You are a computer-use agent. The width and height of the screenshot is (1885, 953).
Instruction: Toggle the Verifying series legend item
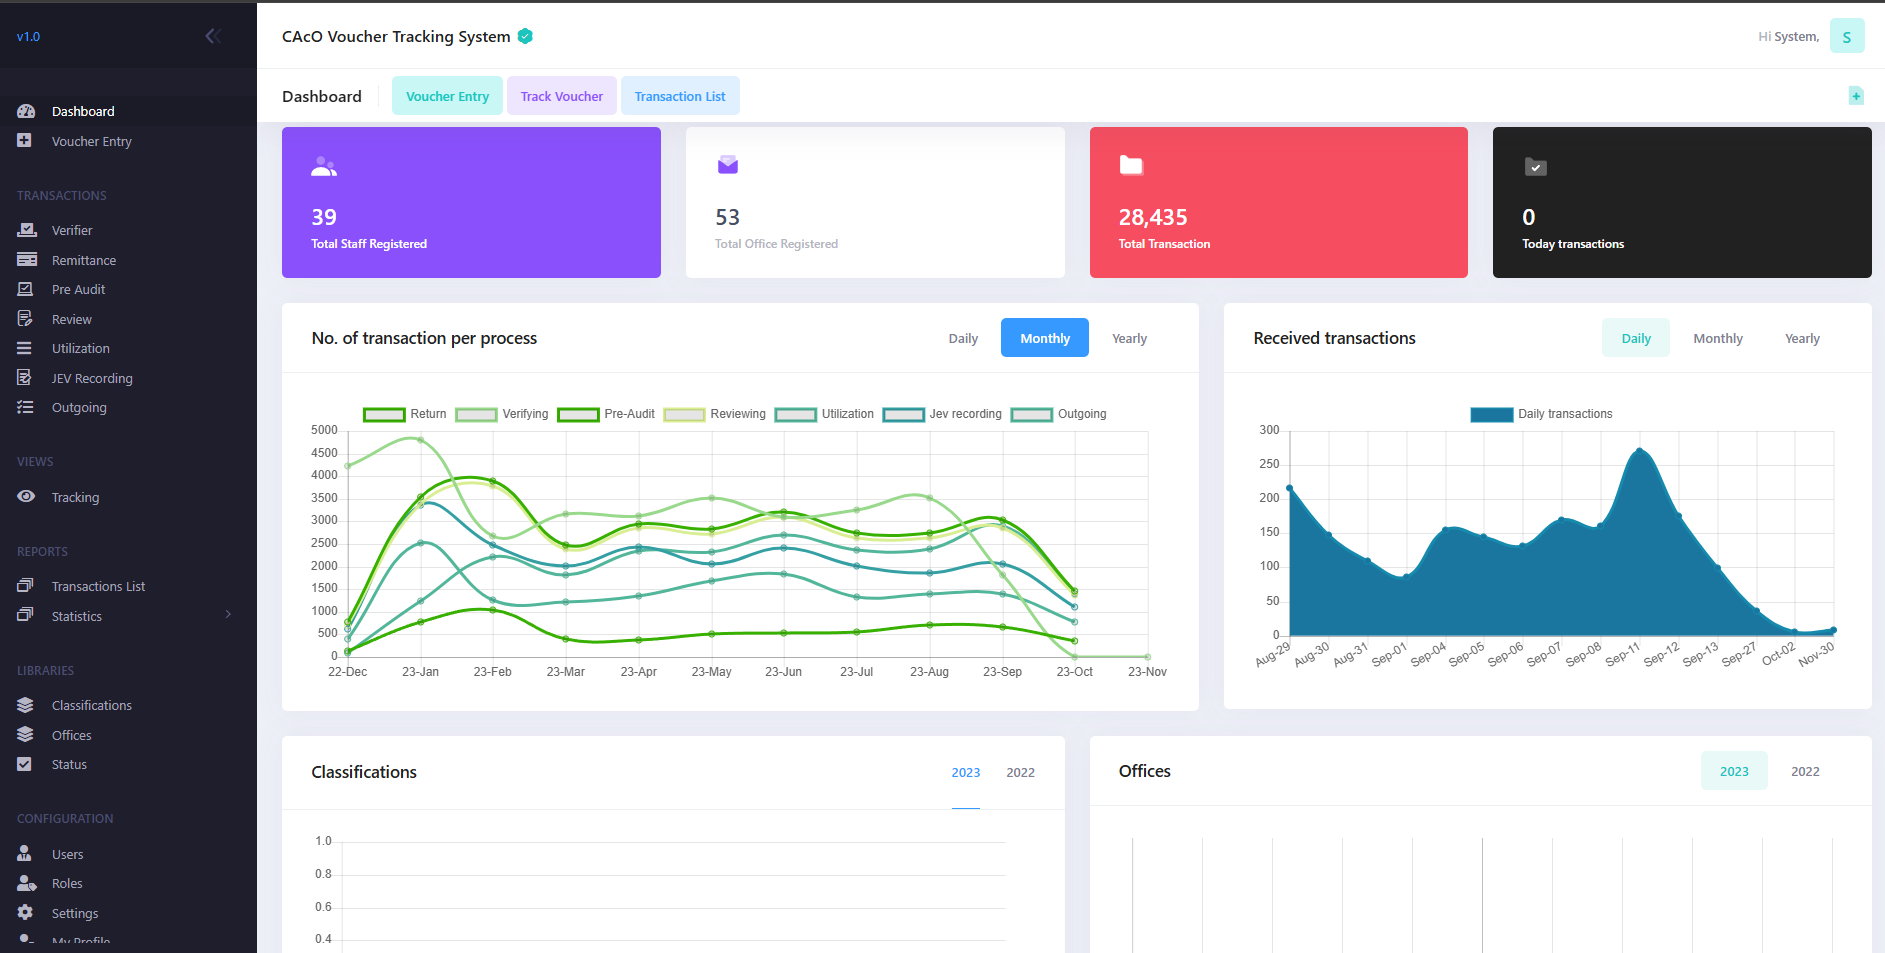(476, 414)
